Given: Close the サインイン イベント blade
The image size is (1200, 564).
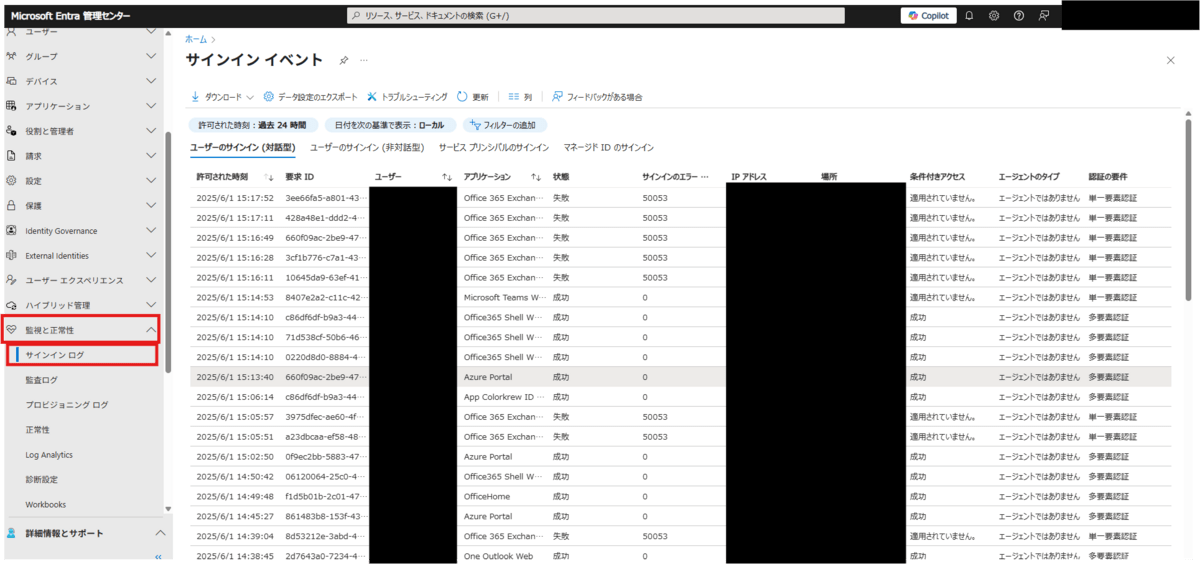Looking at the screenshot, I should click(1171, 61).
